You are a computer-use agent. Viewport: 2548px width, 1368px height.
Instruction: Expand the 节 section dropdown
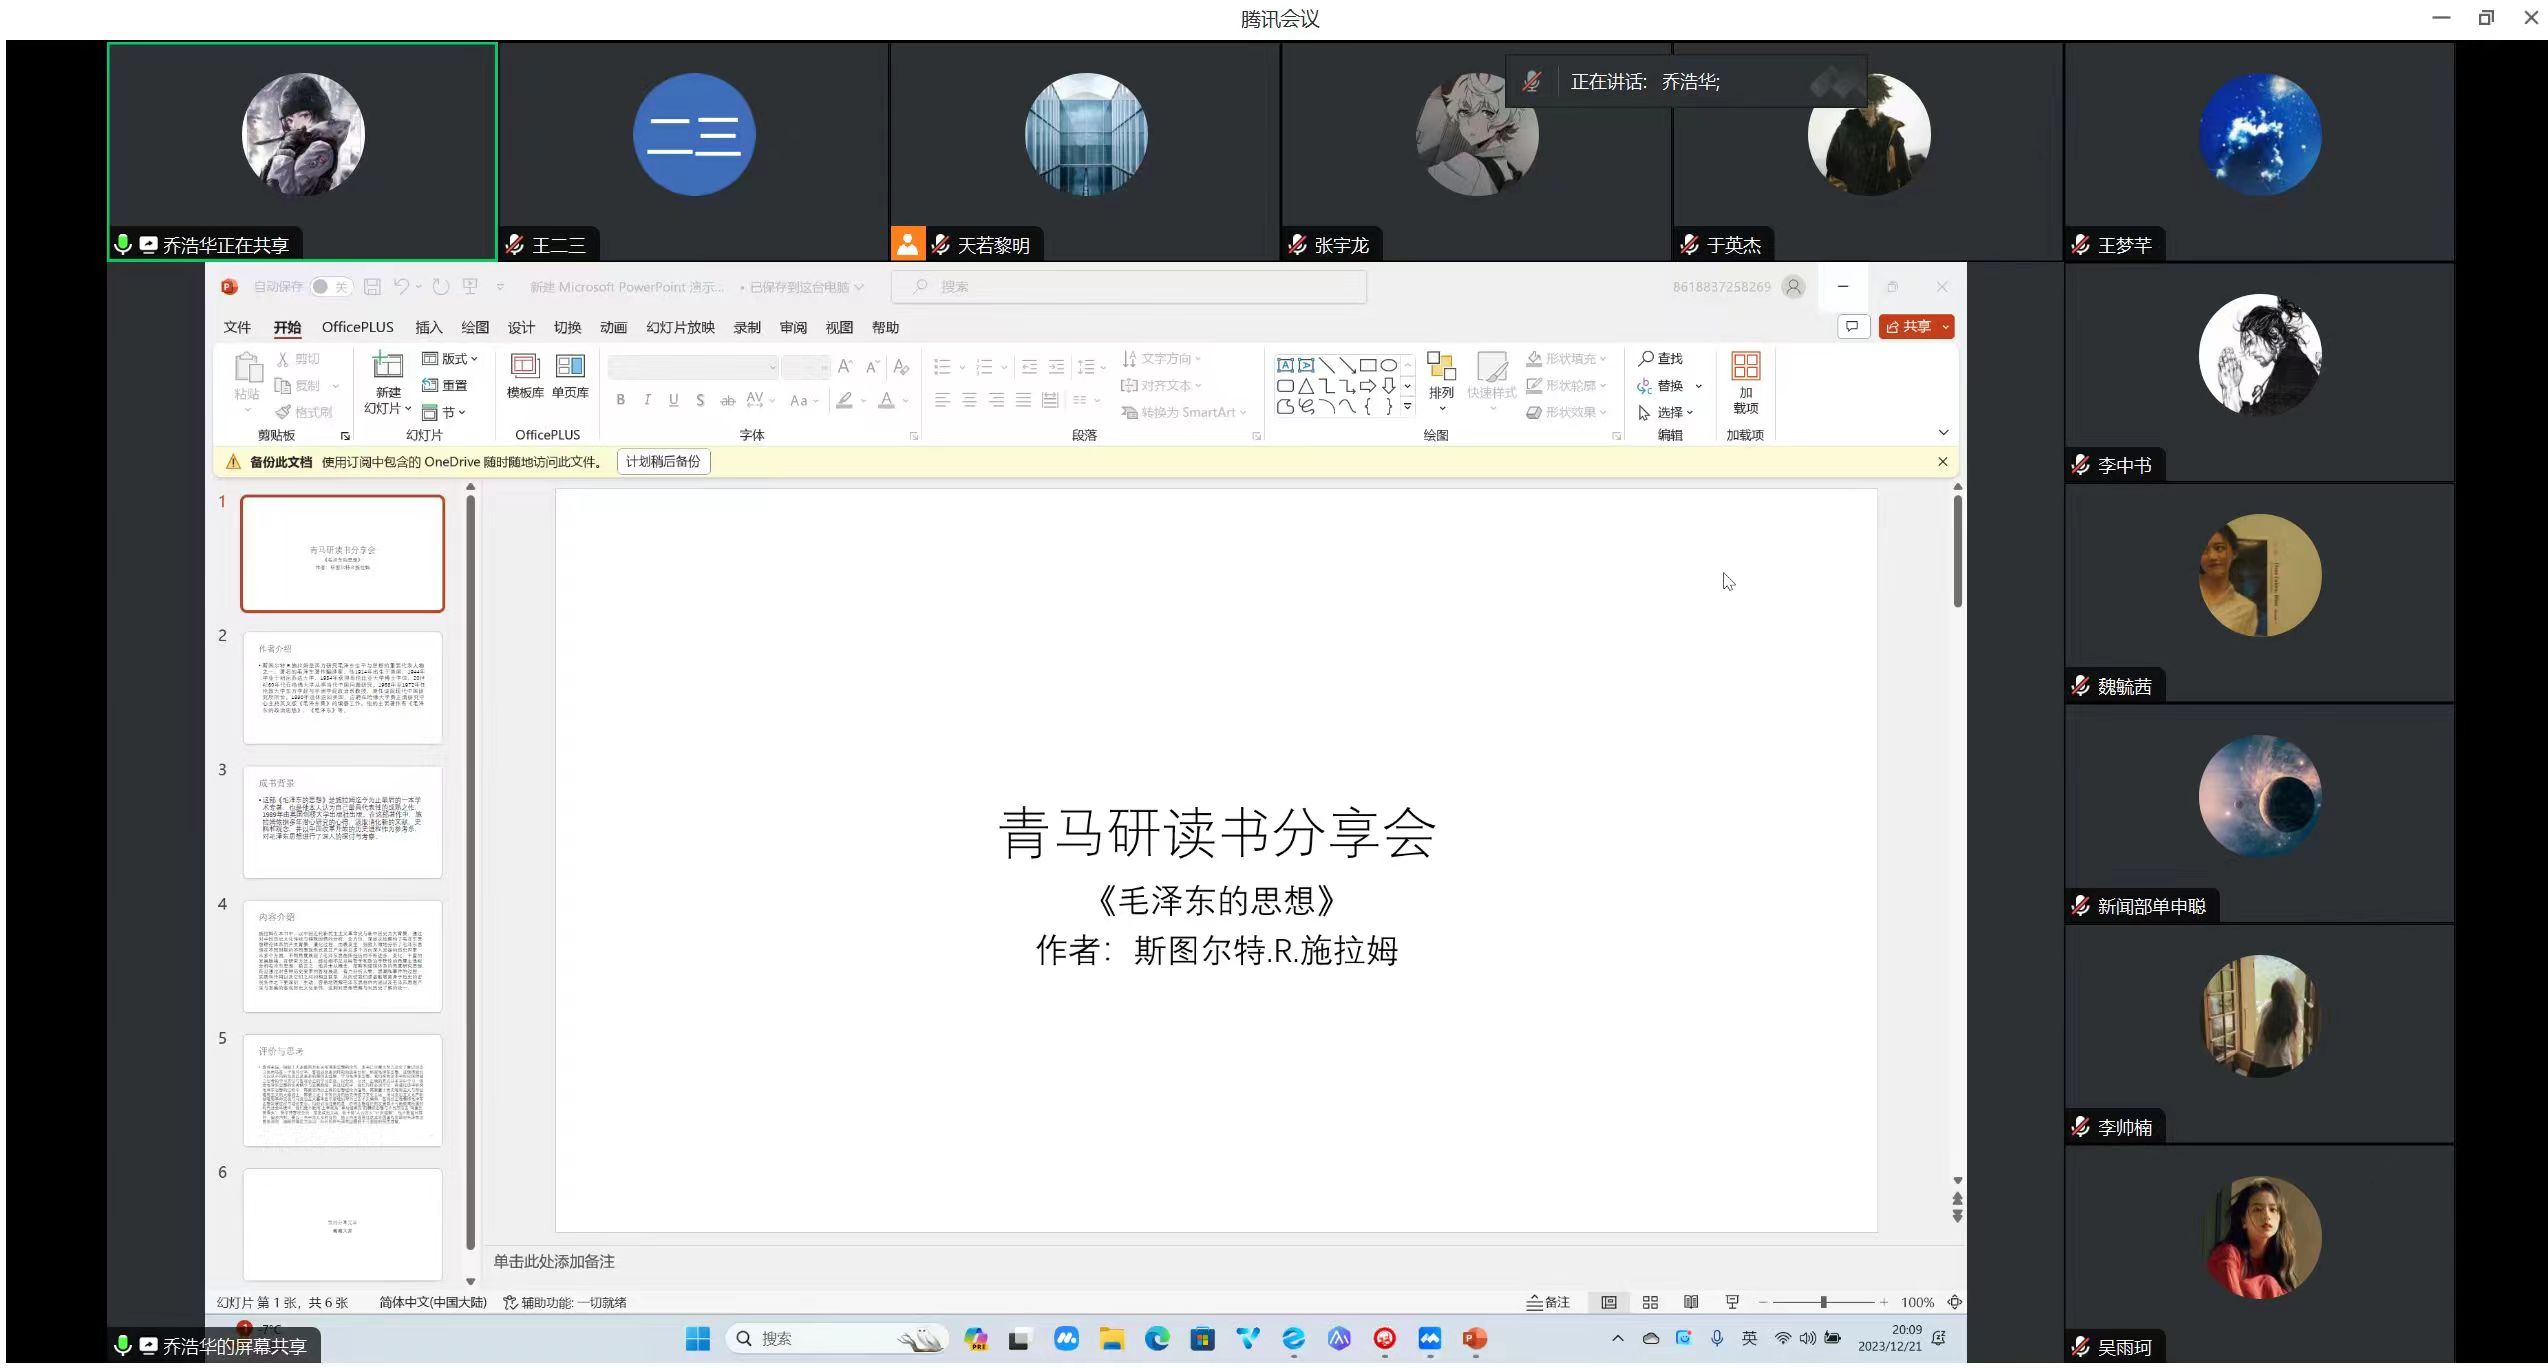point(444,412)
